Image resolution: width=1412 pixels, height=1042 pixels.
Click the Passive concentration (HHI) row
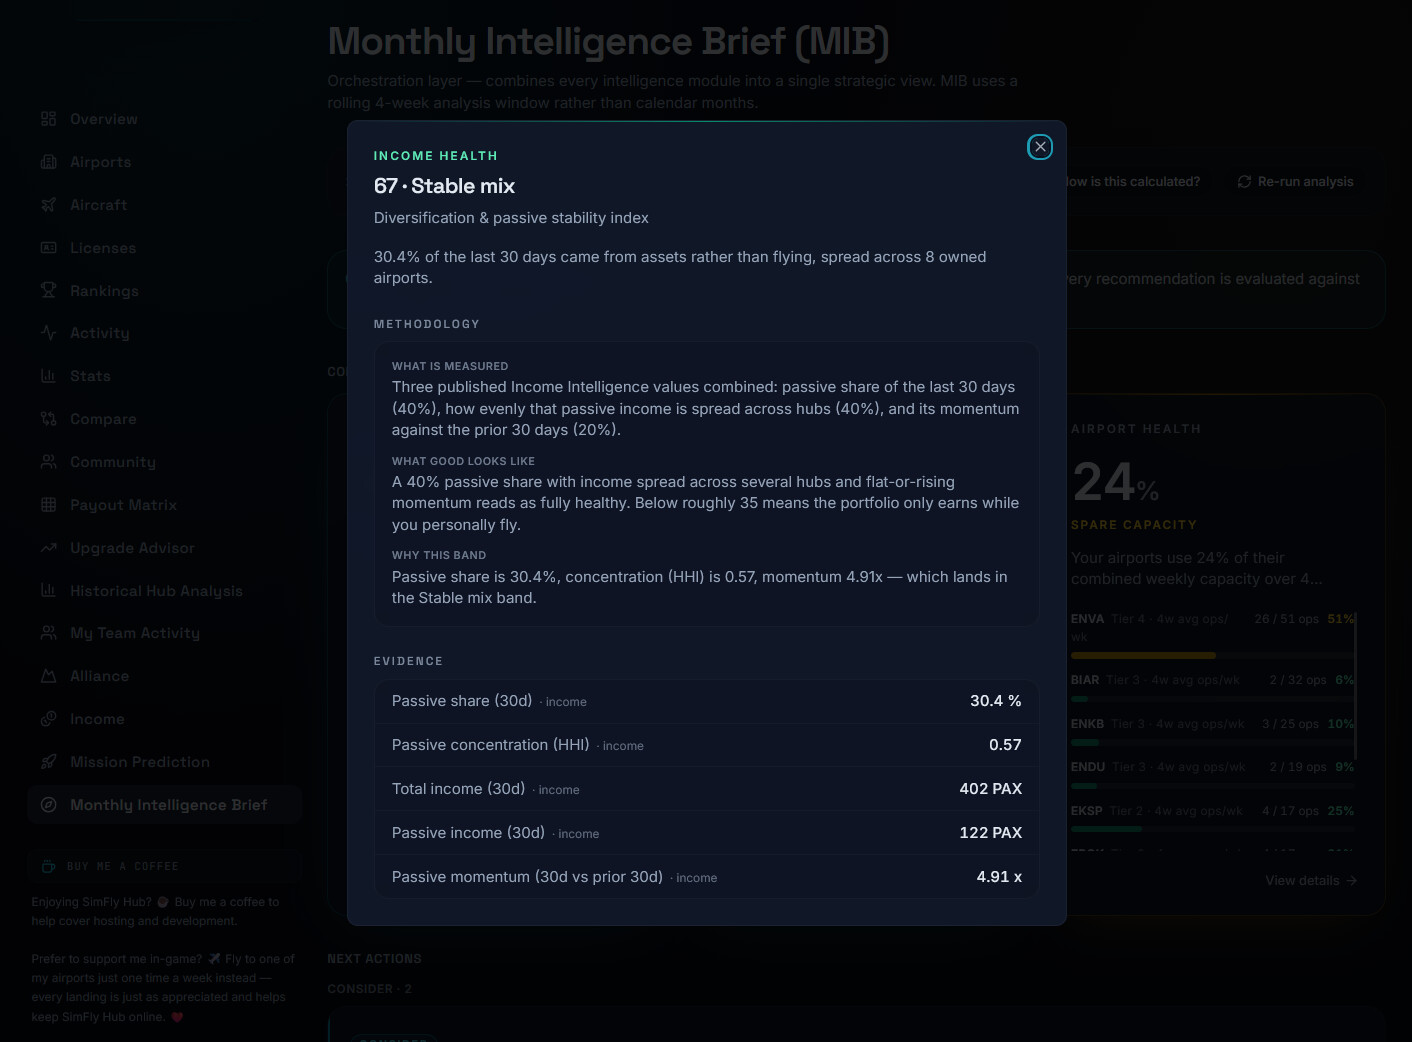pos(706,745)
